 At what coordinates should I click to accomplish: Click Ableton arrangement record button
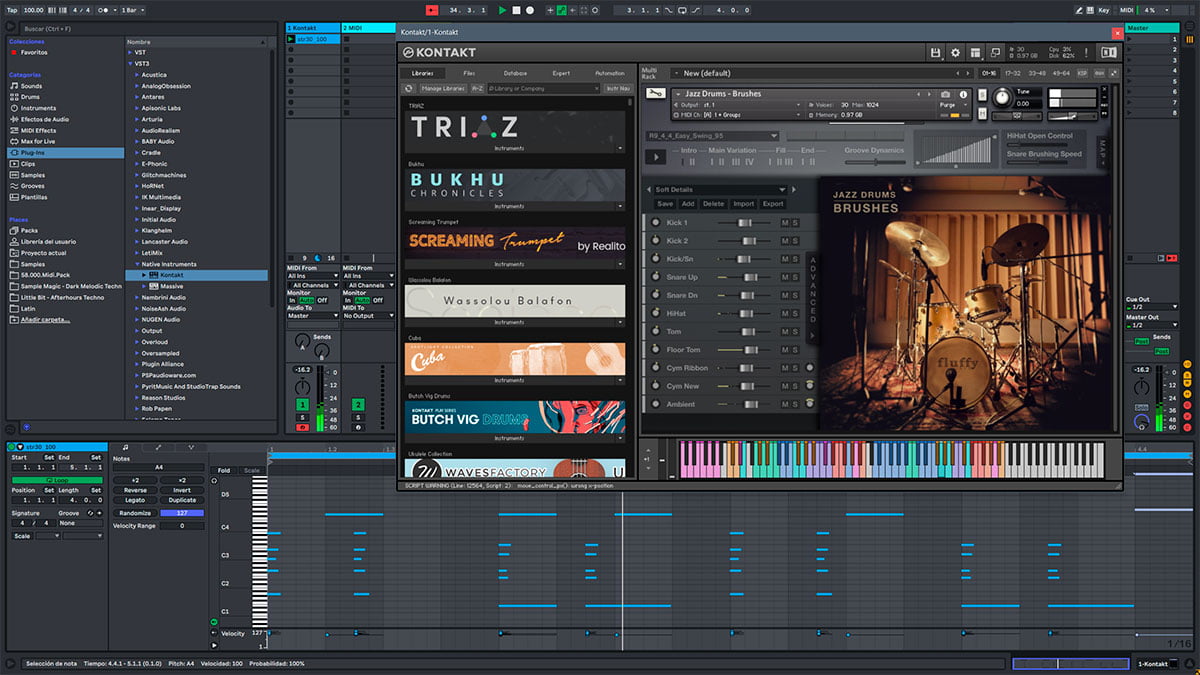point(529,10)
